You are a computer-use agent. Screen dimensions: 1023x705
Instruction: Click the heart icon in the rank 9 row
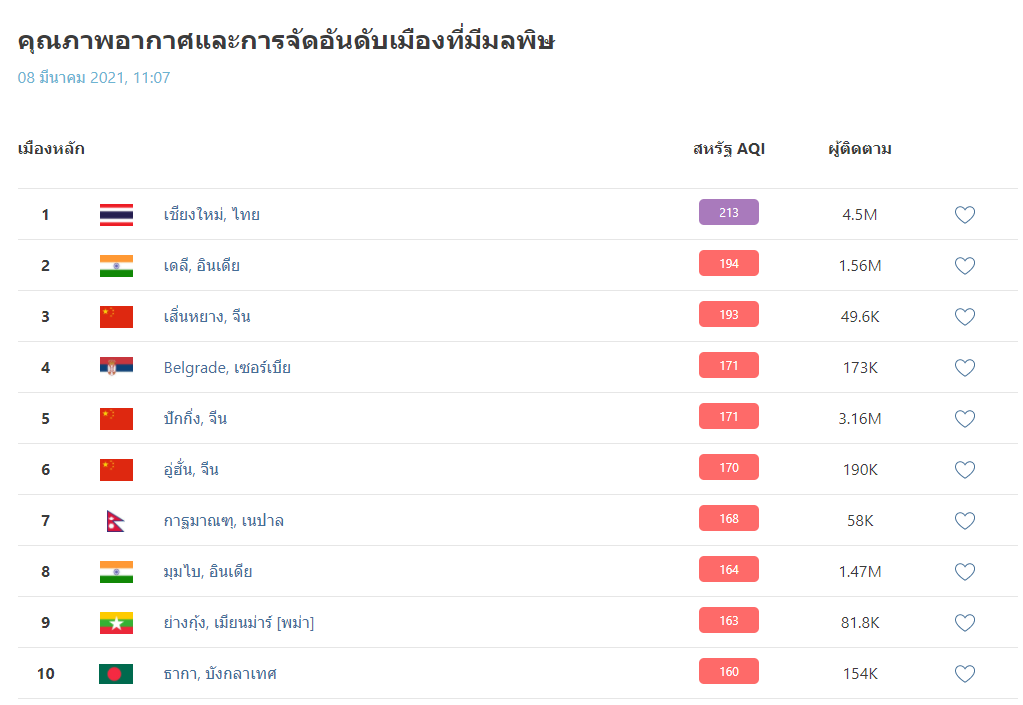(964, 623)
